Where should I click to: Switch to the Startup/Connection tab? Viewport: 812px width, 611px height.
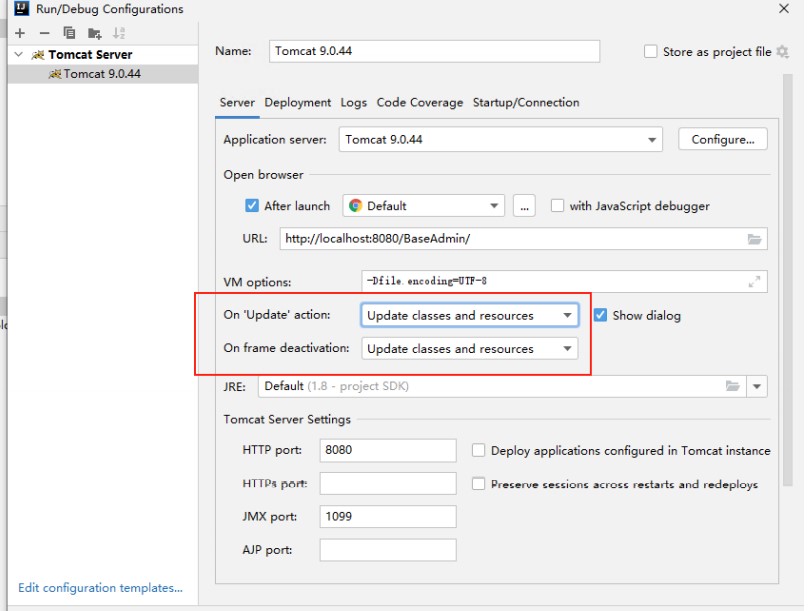pos(526,103)
